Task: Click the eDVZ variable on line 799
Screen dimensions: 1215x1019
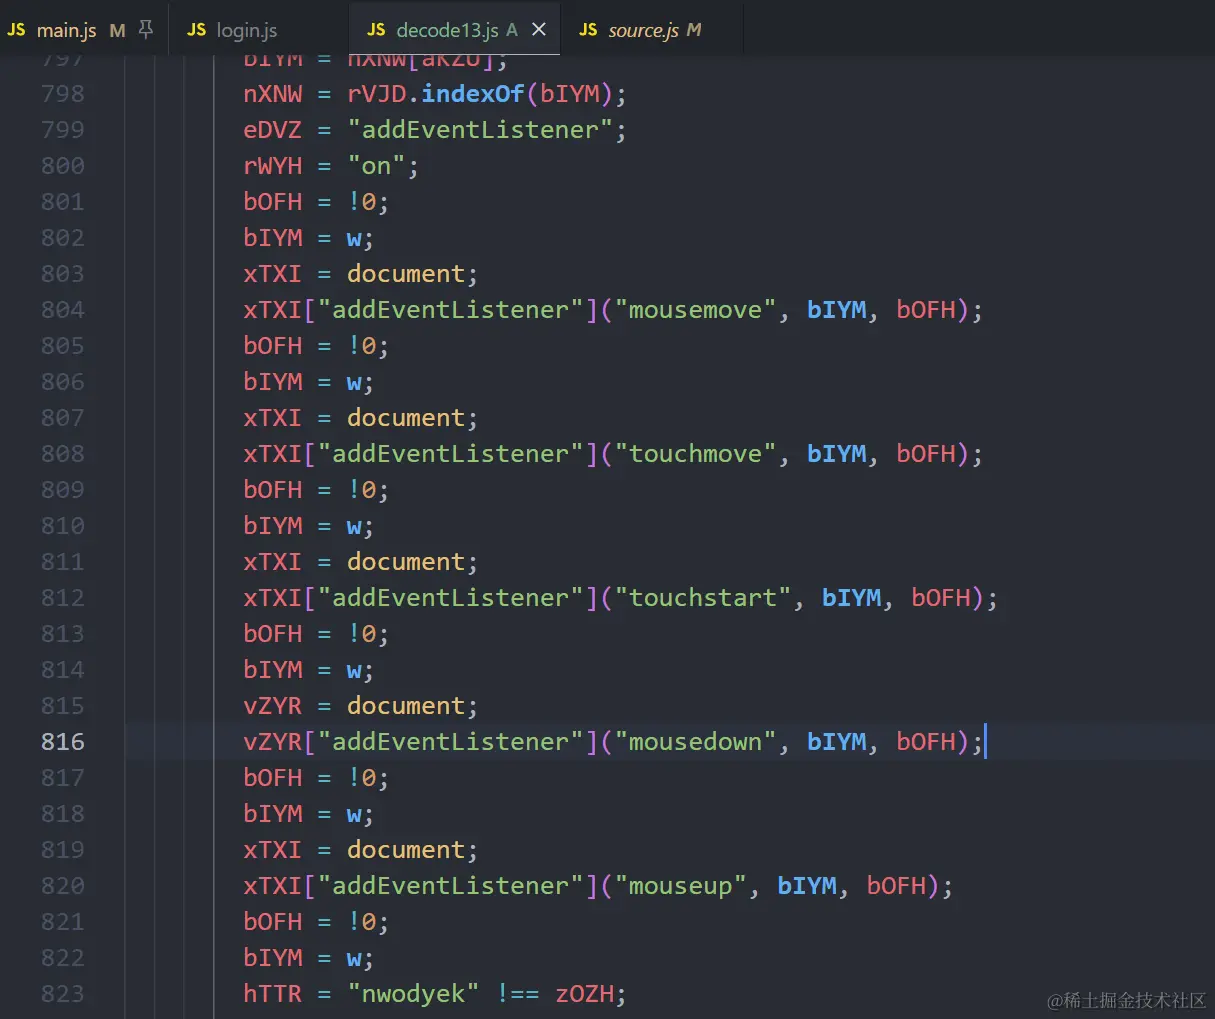Action: point(273,130)
